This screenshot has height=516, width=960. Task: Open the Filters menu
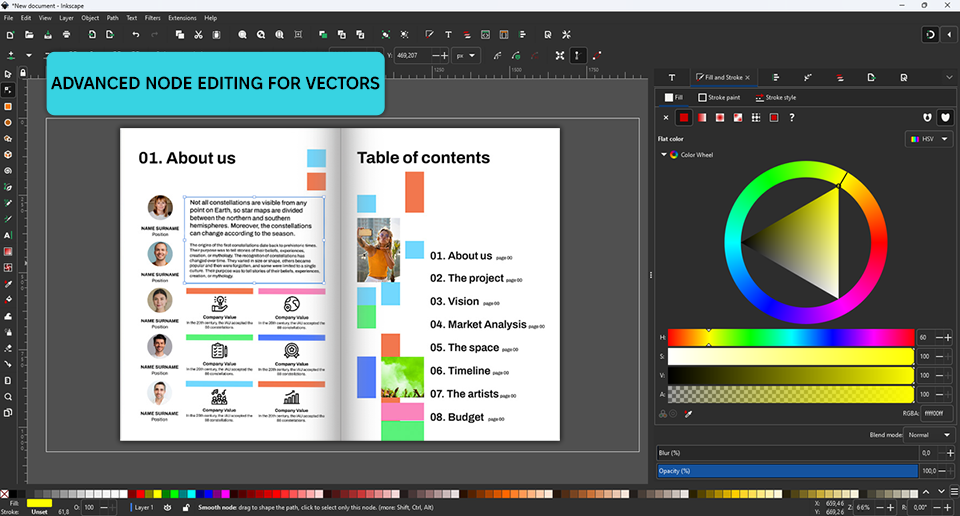152,18
